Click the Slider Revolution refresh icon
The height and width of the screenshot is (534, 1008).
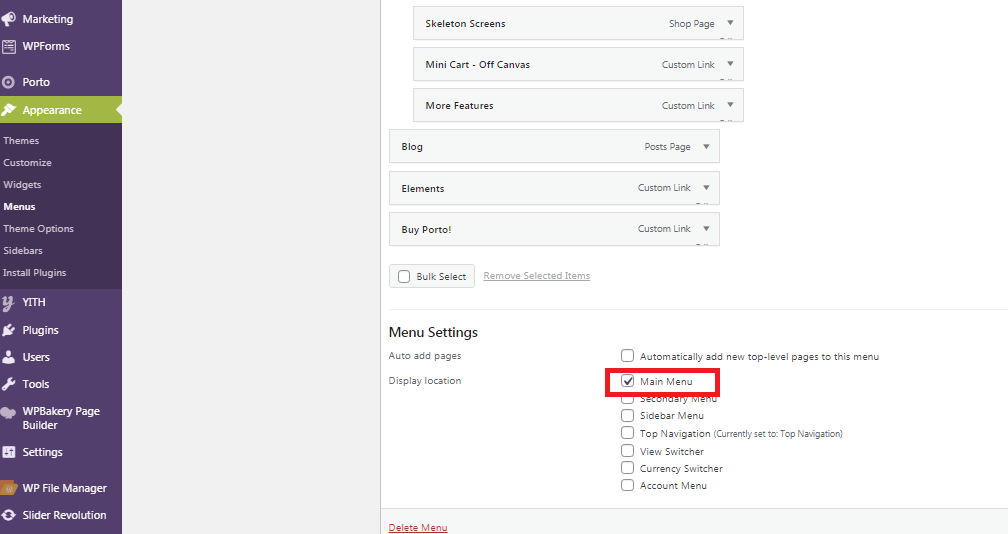pos(8,515)
